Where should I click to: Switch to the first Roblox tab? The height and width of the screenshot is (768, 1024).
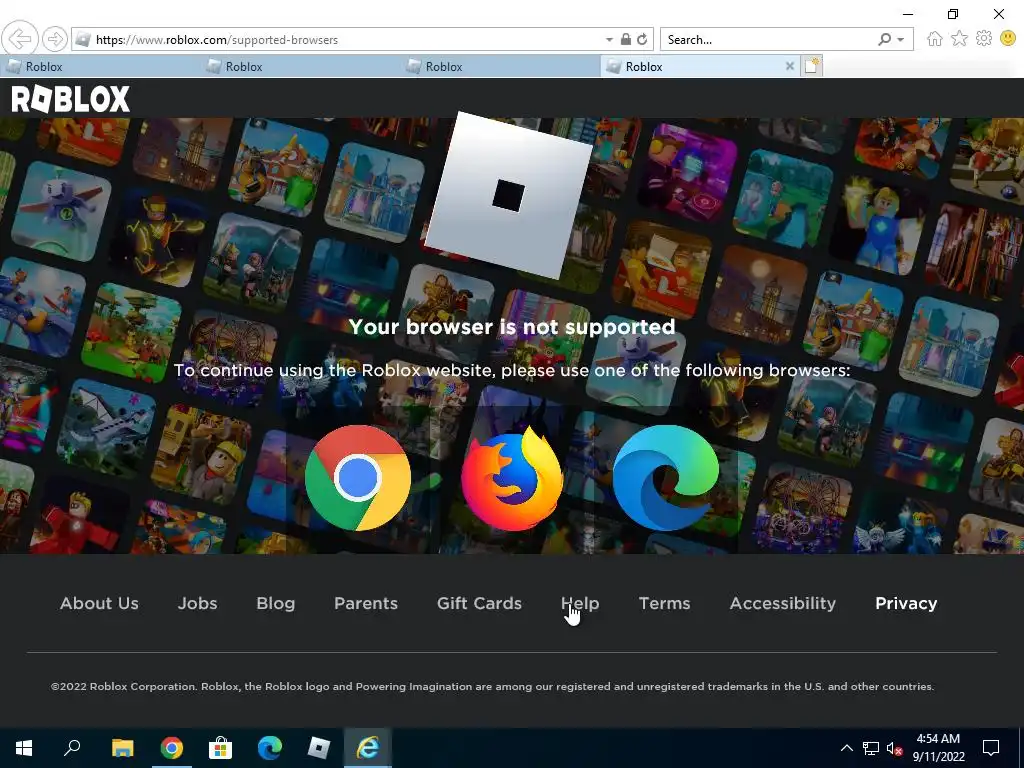point(100,67)
